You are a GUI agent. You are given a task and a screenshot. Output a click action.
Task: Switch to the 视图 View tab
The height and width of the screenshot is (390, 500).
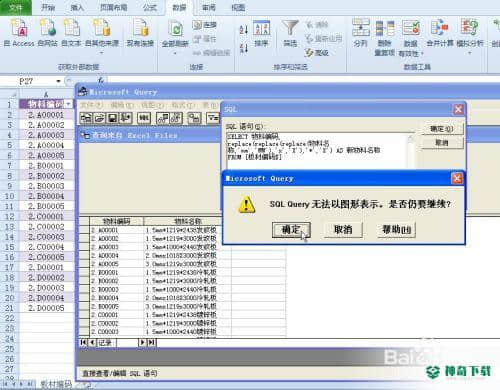(x=238, y=7)
